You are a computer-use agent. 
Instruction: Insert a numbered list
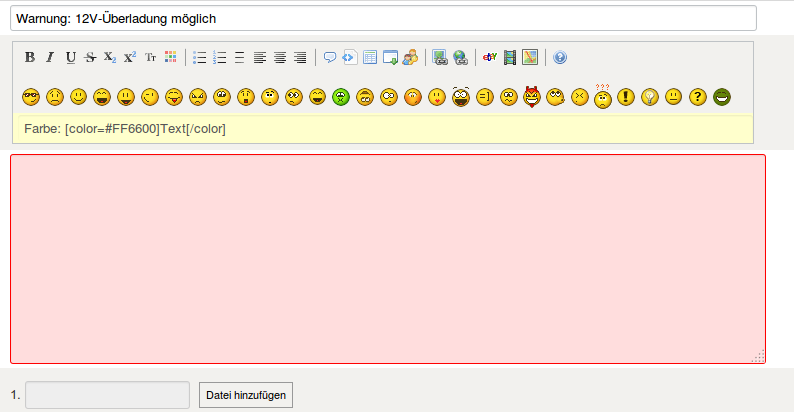[x=220, y=58]
